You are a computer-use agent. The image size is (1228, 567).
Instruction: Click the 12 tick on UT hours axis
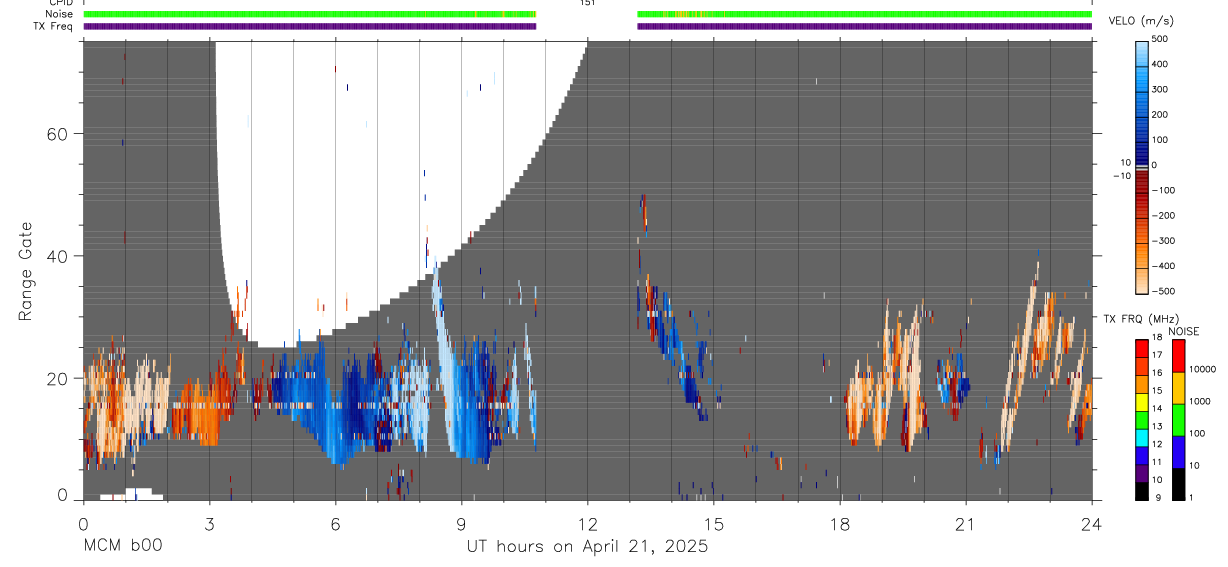pos(587,524)
